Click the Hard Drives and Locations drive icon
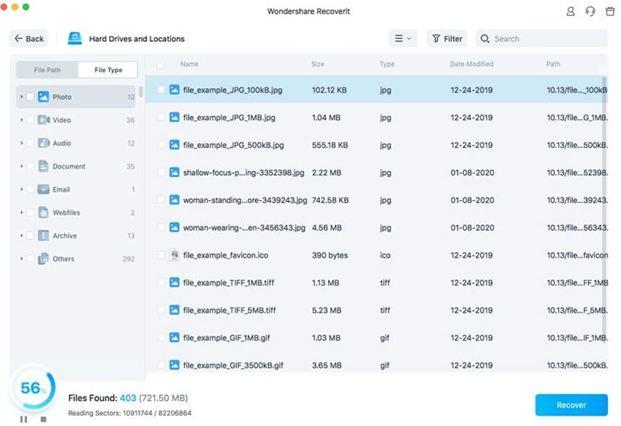The width and height of the screenshot is (621, 426). click(x=75, y=38)
